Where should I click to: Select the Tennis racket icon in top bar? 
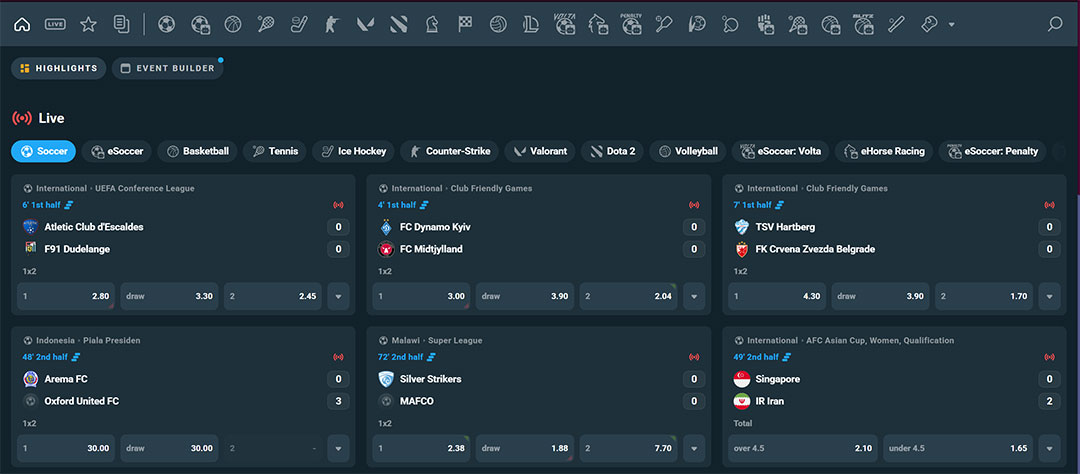tap(266, 25)
